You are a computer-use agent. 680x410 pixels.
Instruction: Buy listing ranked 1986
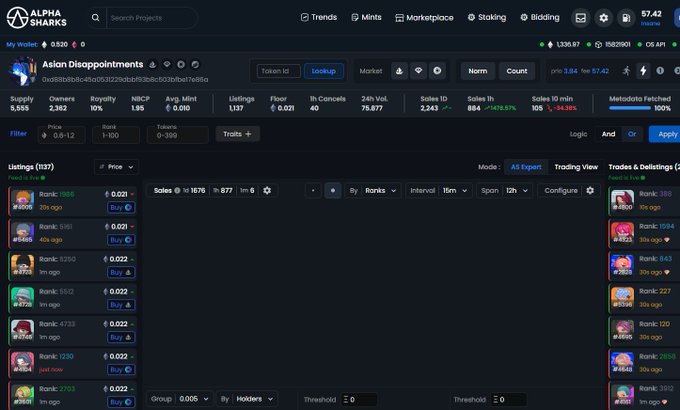(121, 207)
